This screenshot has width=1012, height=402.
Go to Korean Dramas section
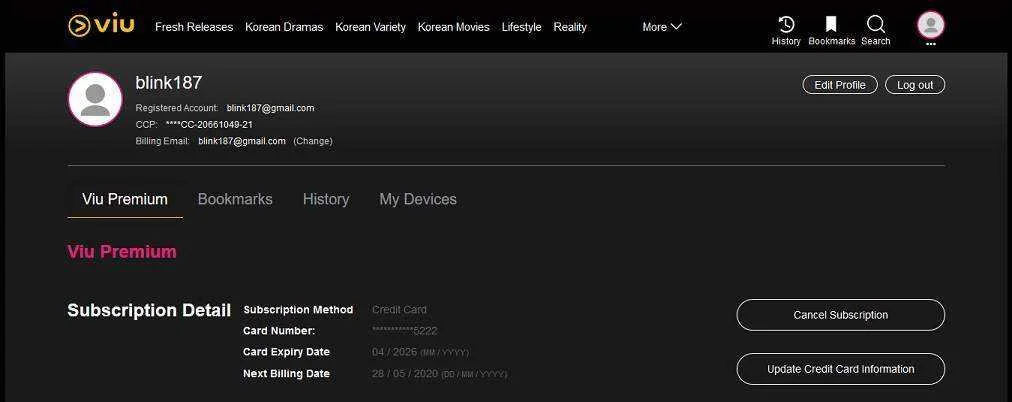(284, 27)
